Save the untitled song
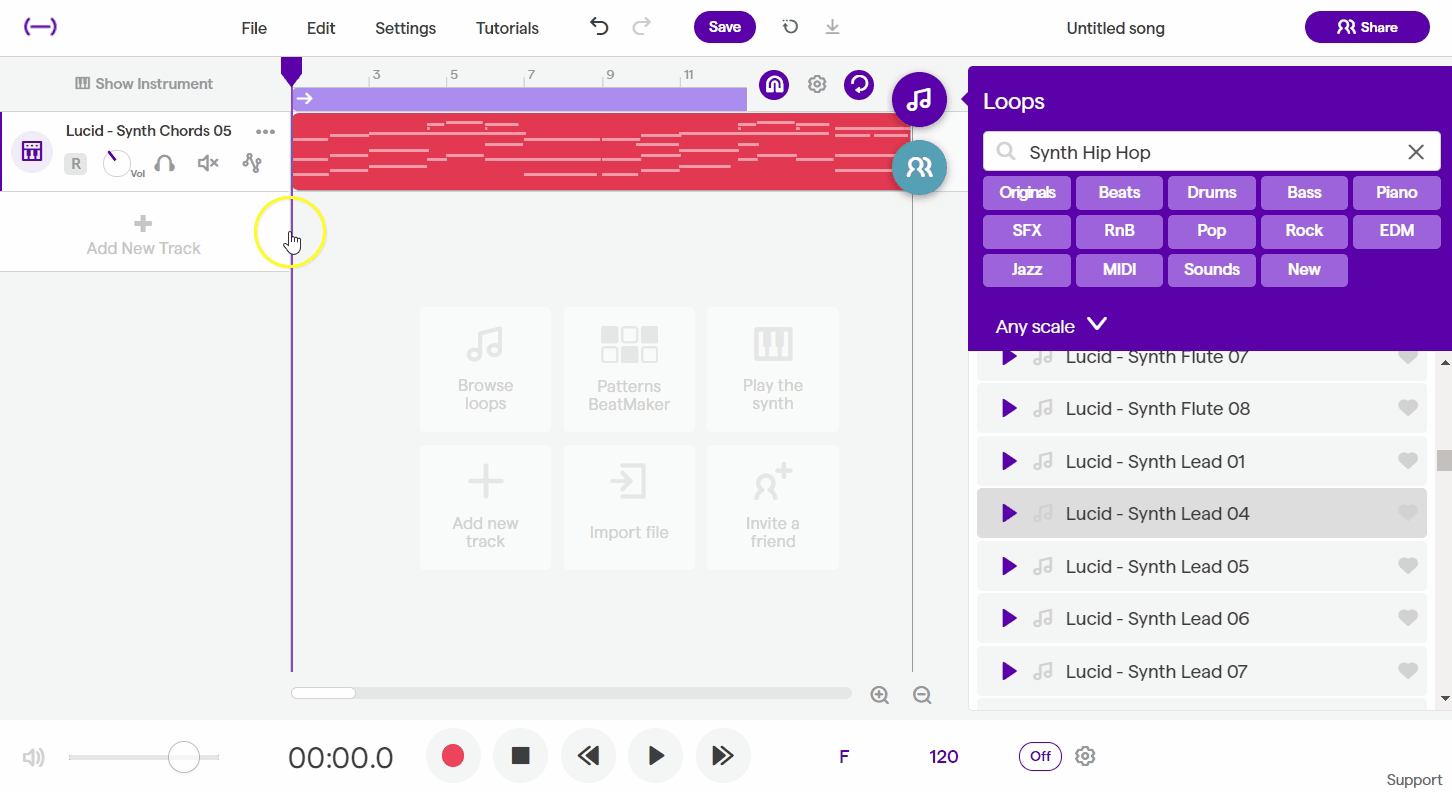 724,27
